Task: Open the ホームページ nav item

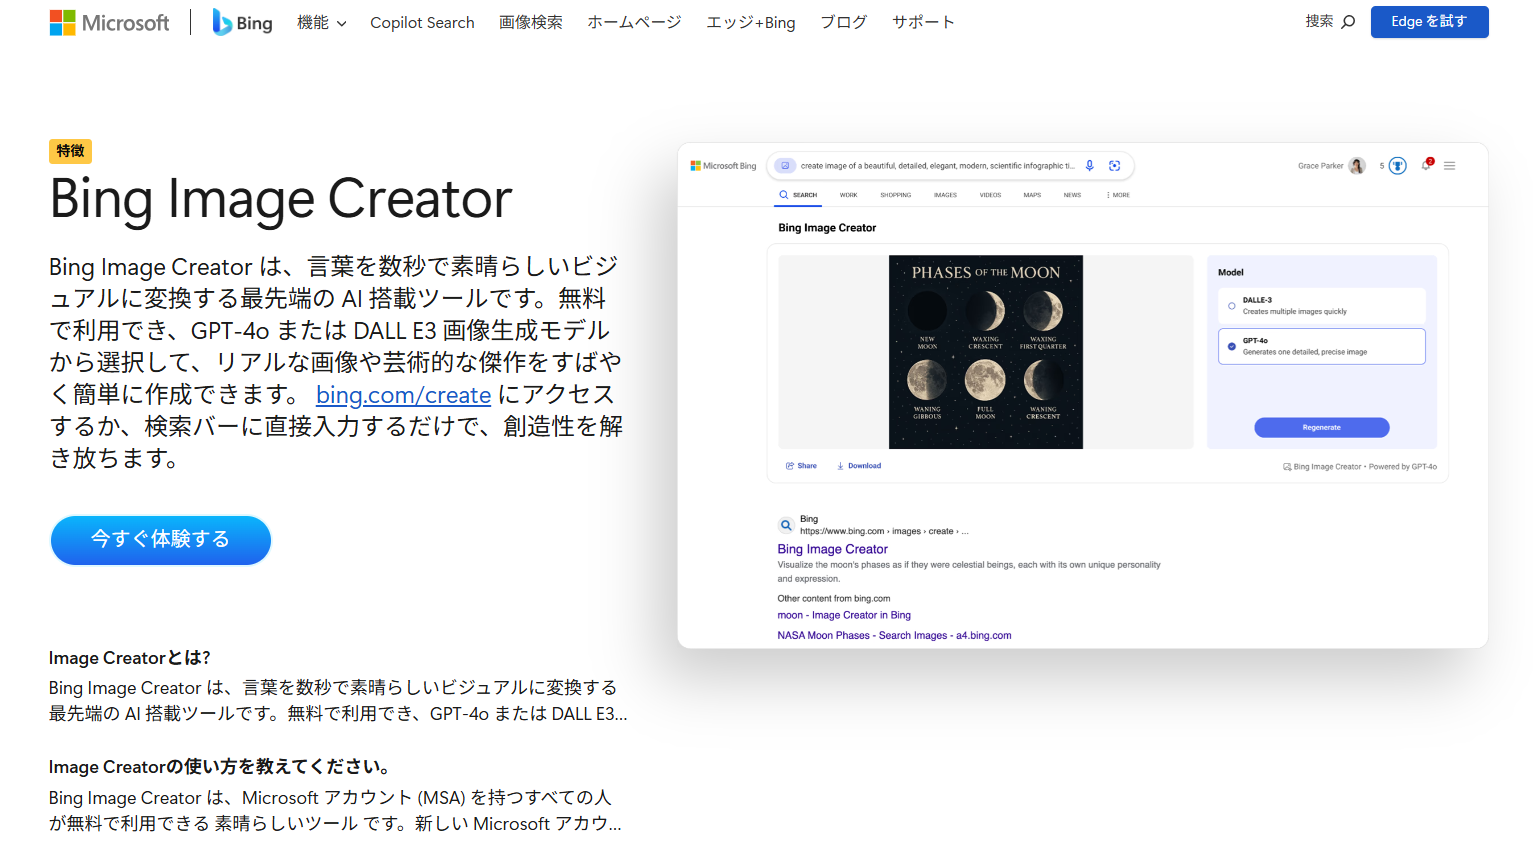Action: [634, 22]
